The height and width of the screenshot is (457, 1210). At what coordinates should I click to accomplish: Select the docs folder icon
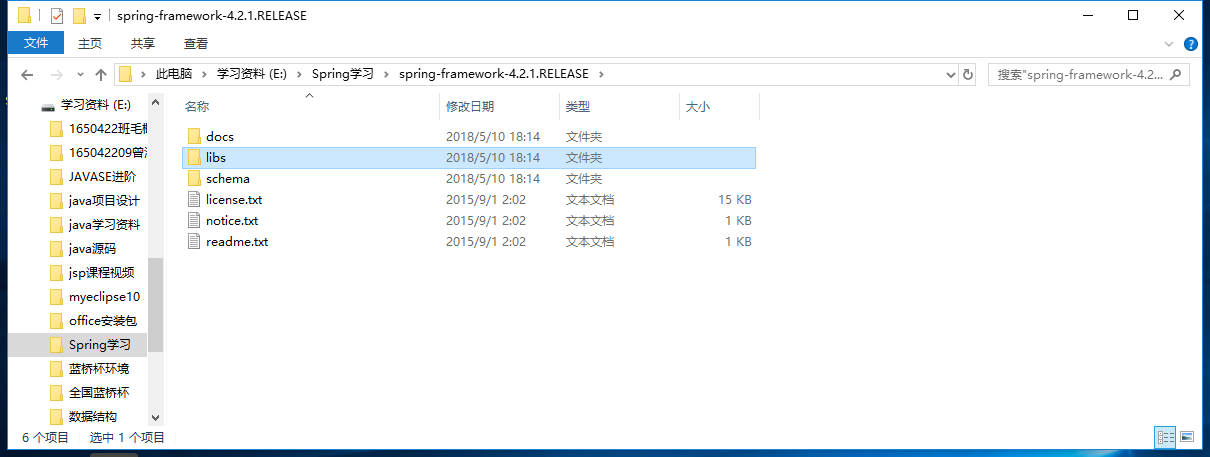coord(195,136)
